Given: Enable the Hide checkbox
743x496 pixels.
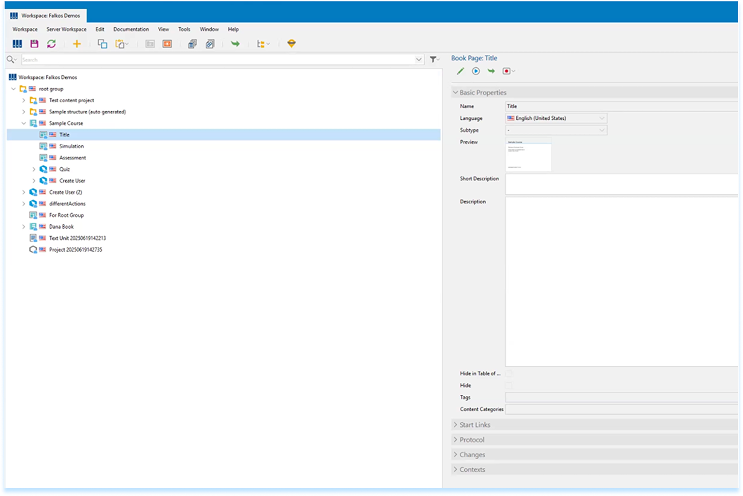Looking at the screenshot, I should click(509, 385).
